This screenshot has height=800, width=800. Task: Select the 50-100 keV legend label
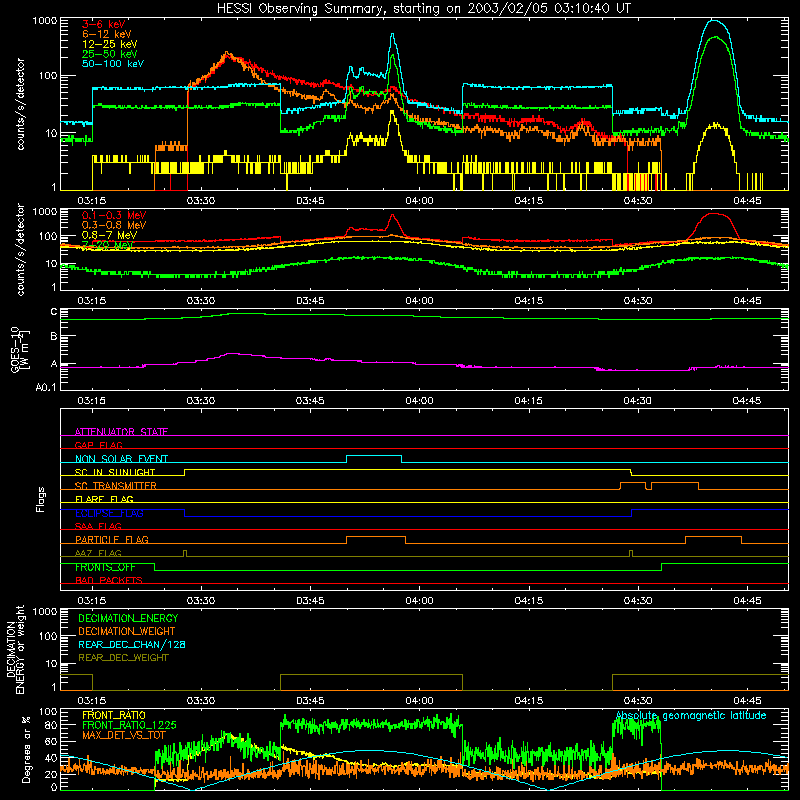[x=113, y=64]
